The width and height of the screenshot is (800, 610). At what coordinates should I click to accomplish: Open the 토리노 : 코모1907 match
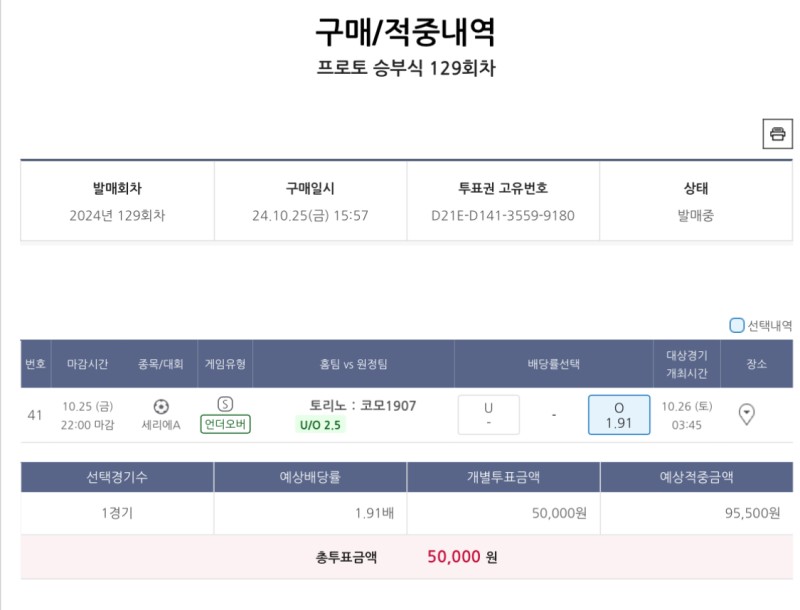(362, 405)
